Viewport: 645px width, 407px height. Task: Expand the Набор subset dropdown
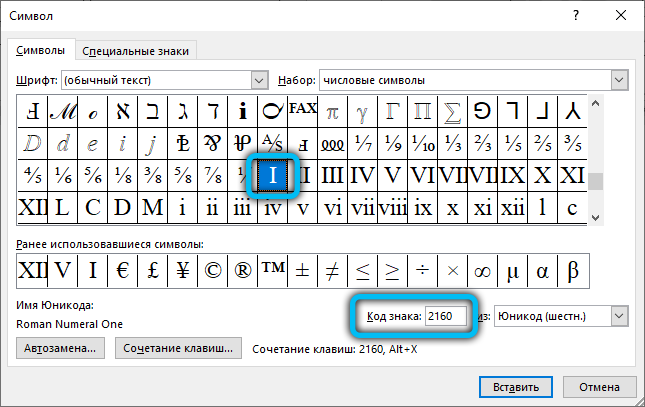point(620,80)
